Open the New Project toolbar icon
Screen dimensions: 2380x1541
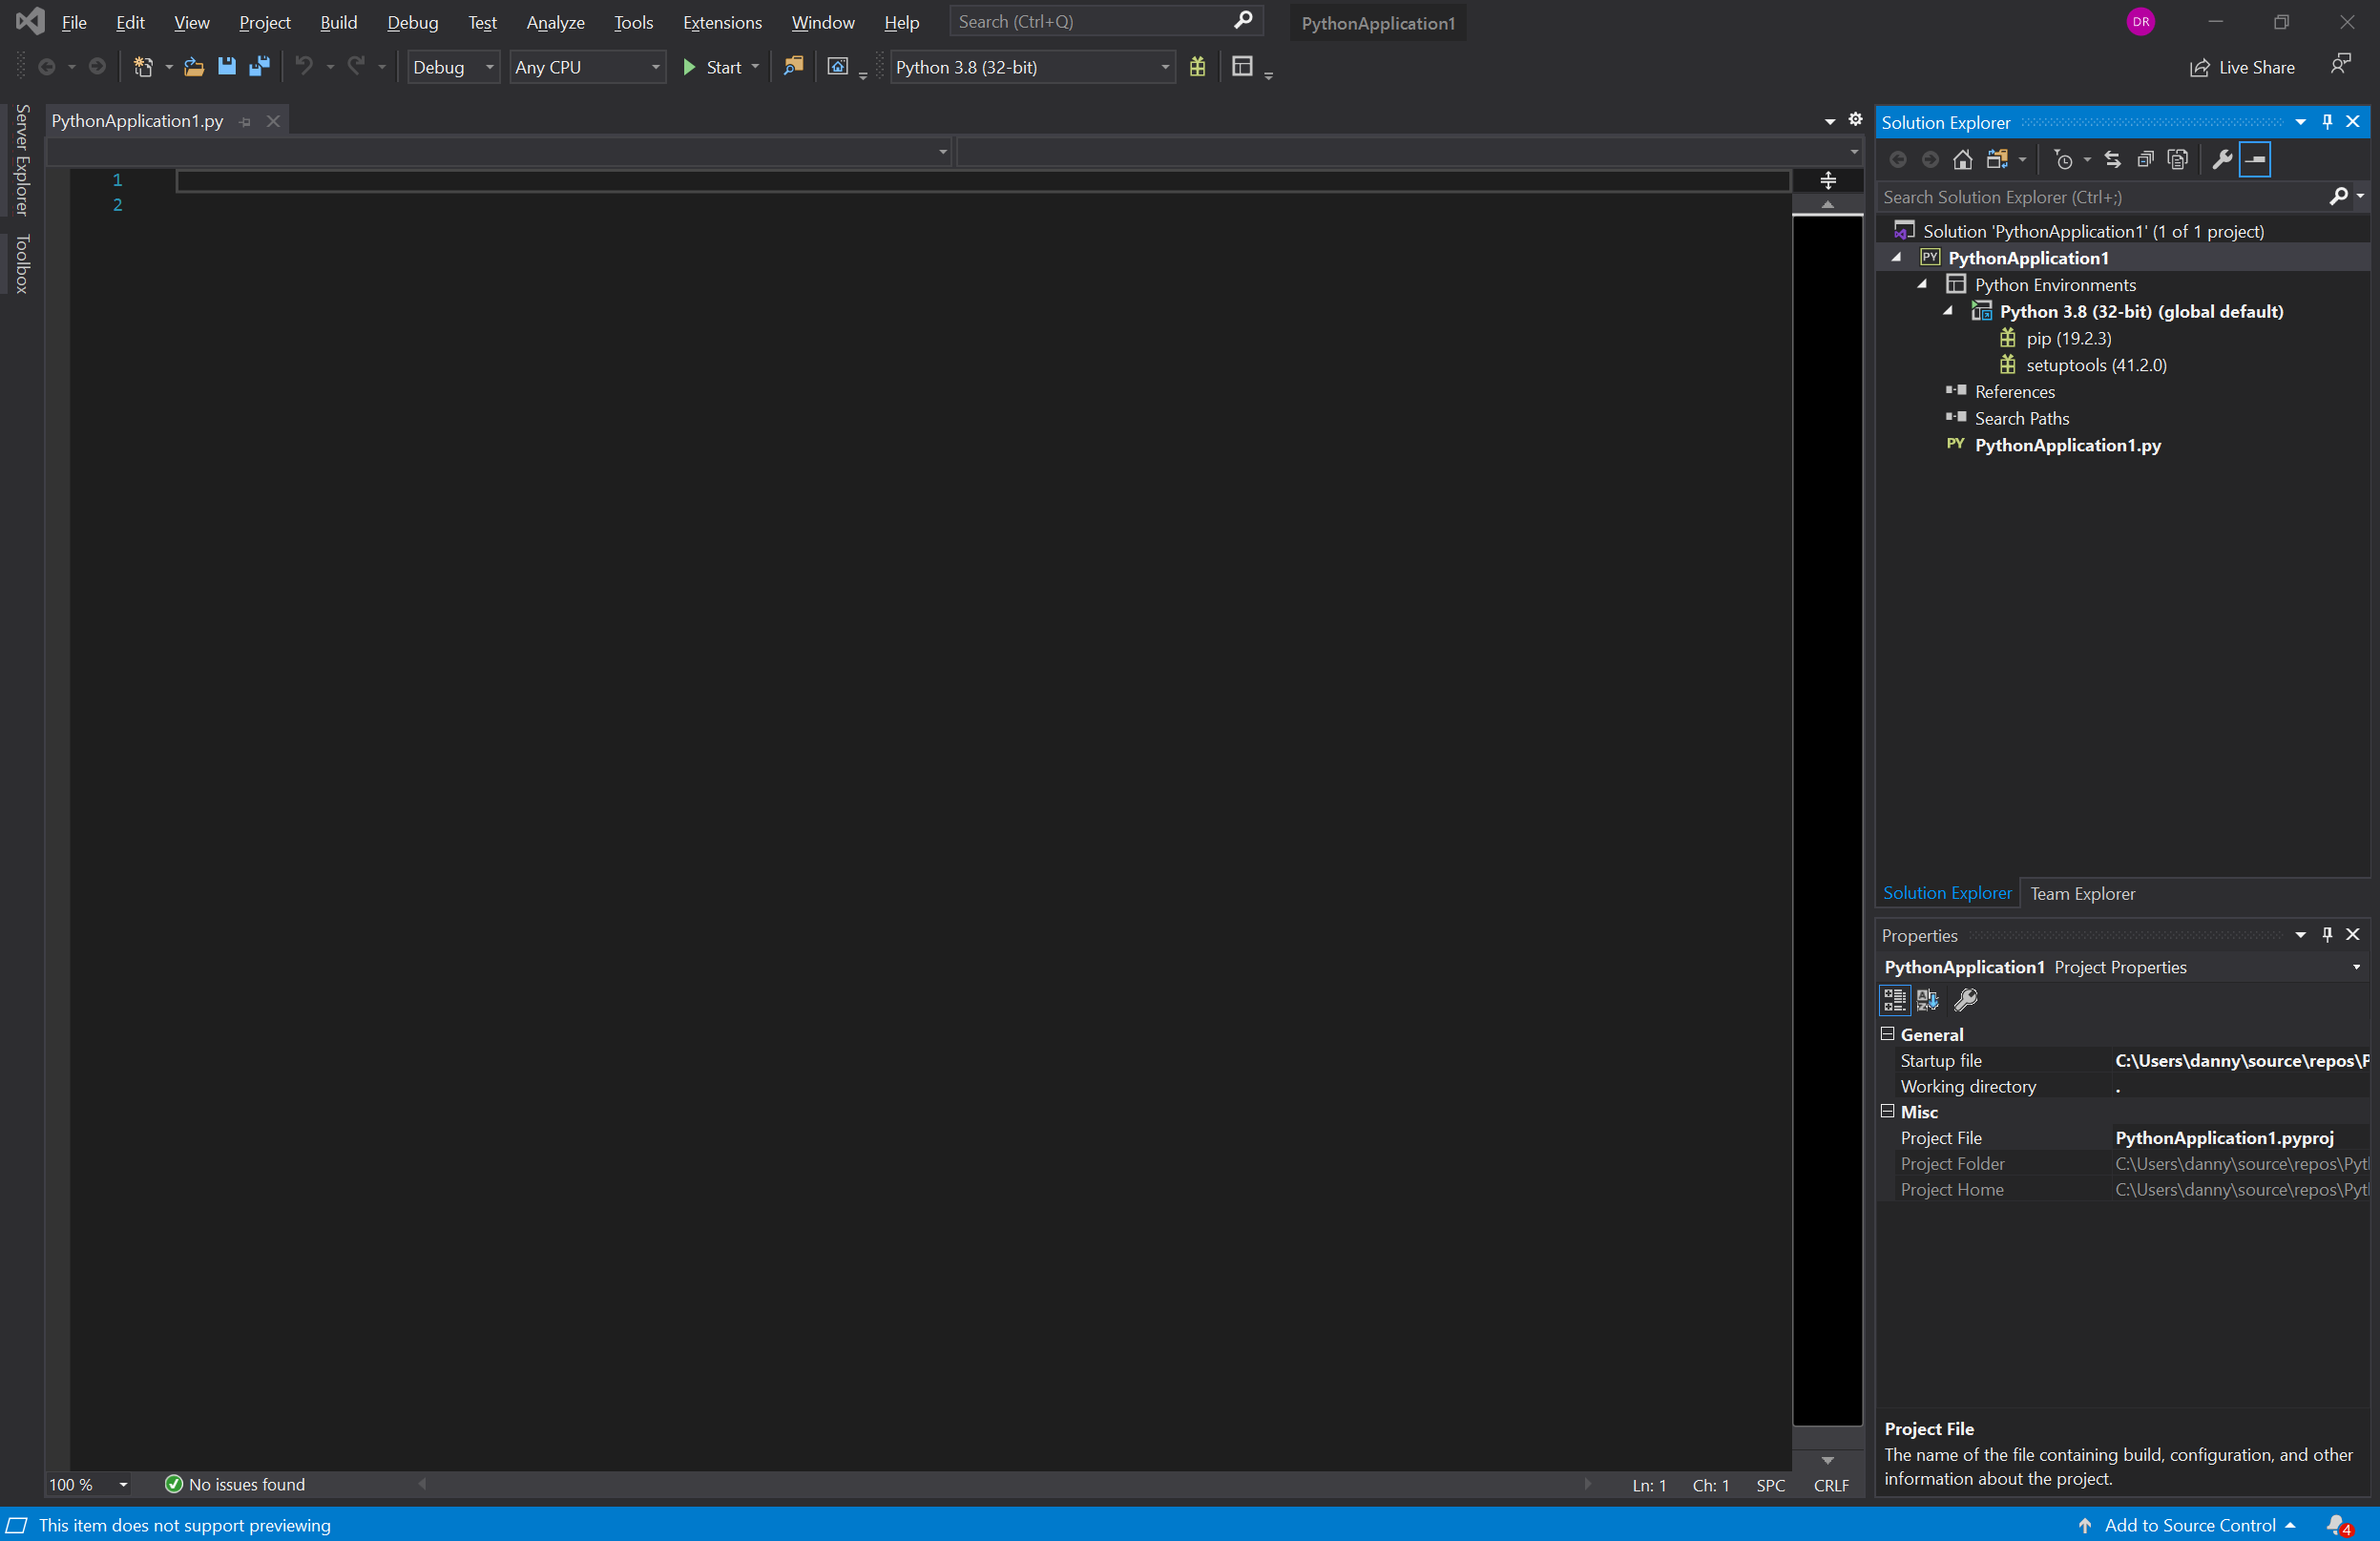[x=145, y=67]
